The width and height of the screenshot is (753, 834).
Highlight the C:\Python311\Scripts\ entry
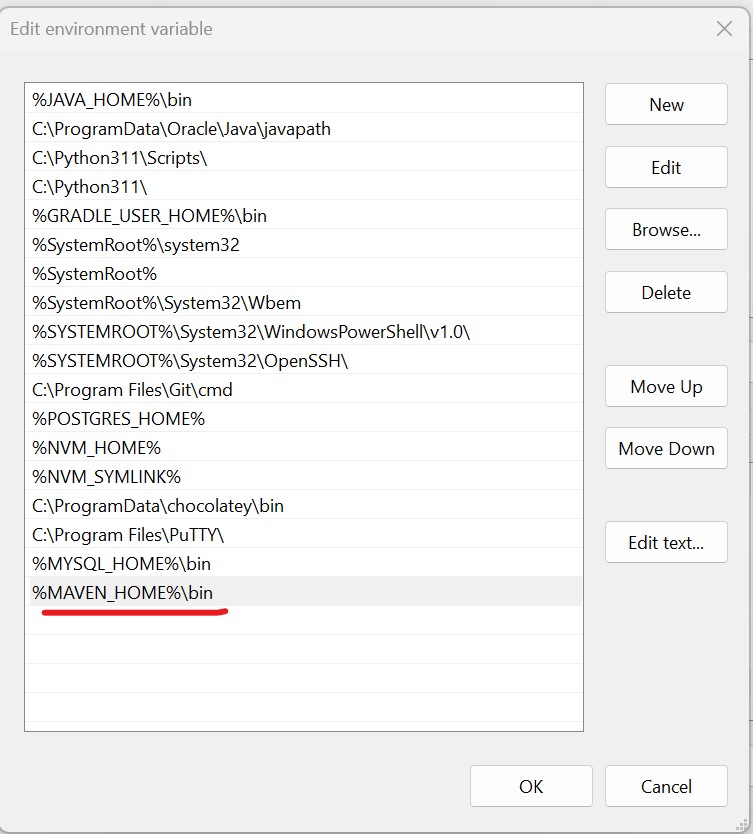(120, 158)
